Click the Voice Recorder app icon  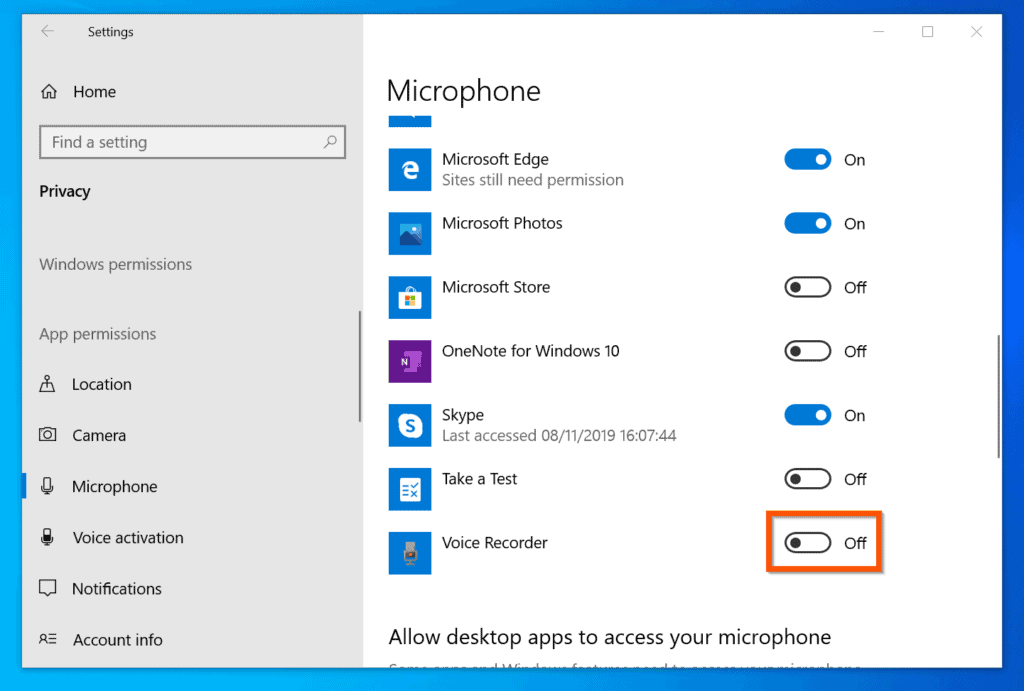click(409, 553)
